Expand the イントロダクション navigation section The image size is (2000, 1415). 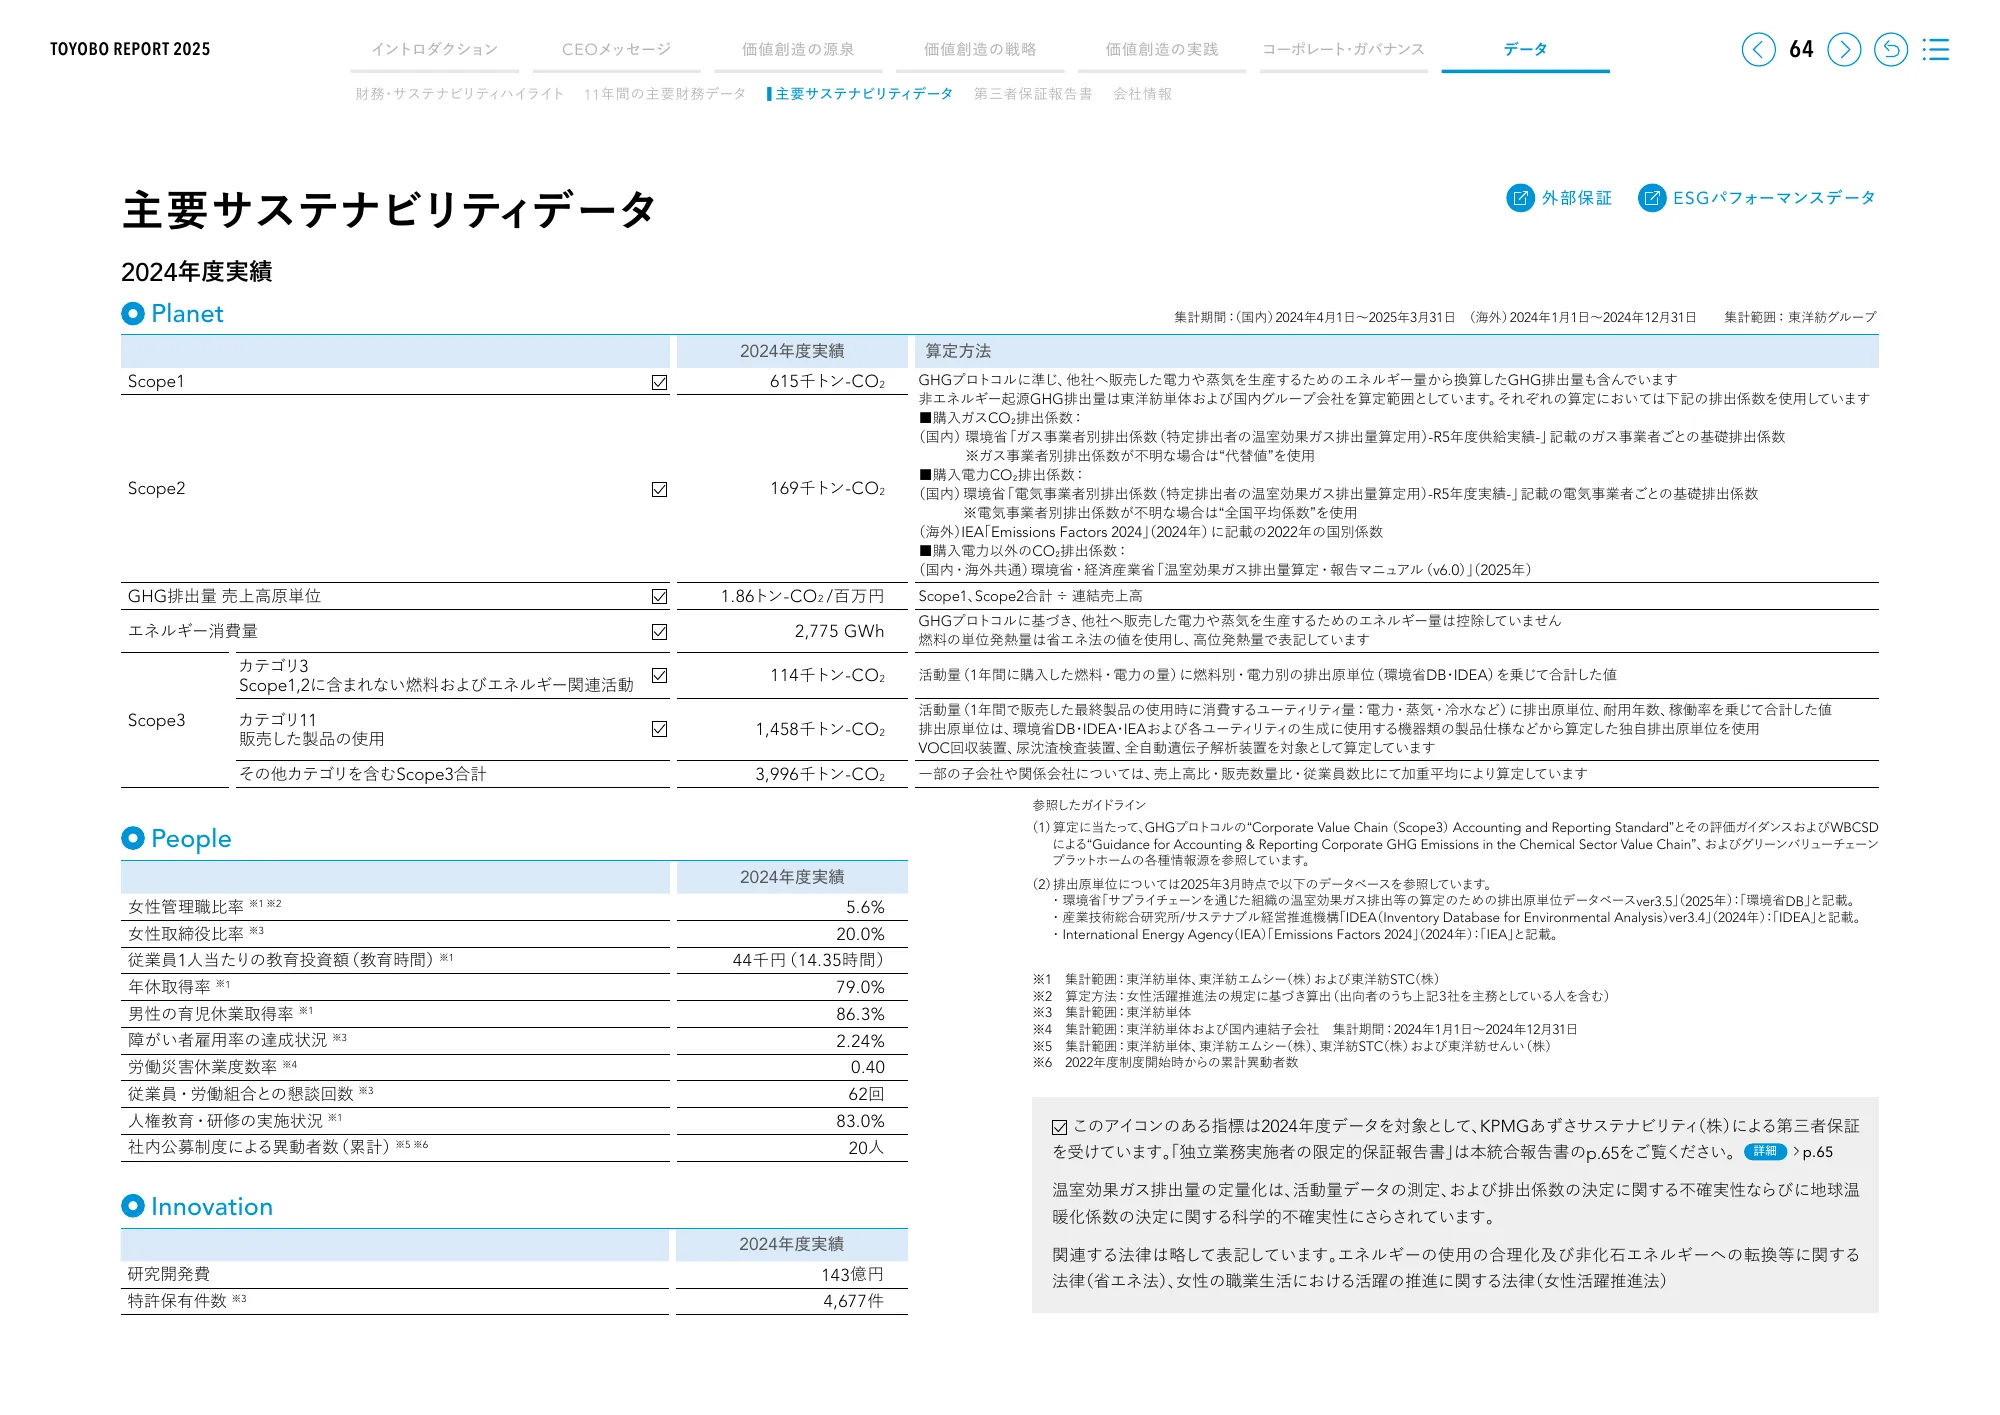[435, 47]
